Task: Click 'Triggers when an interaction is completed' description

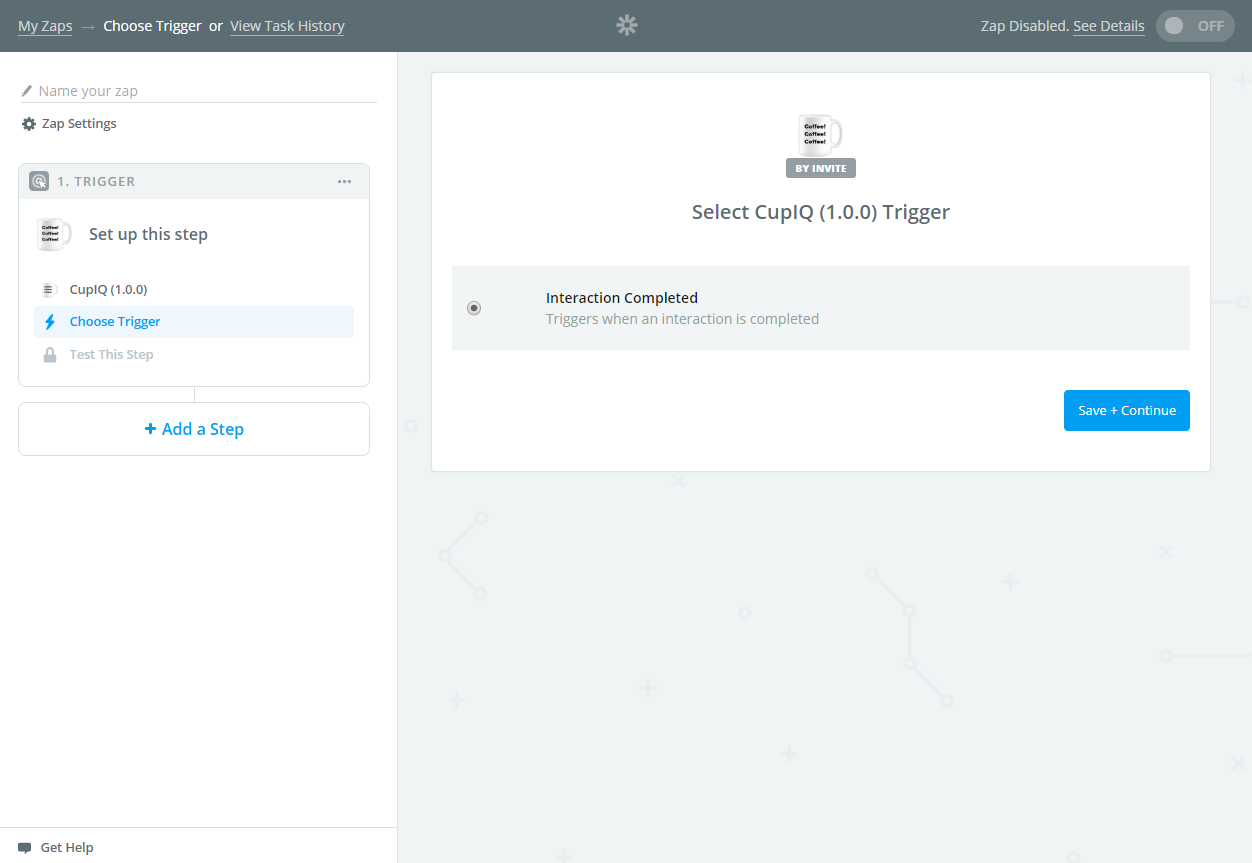Action: click(682, 319)
